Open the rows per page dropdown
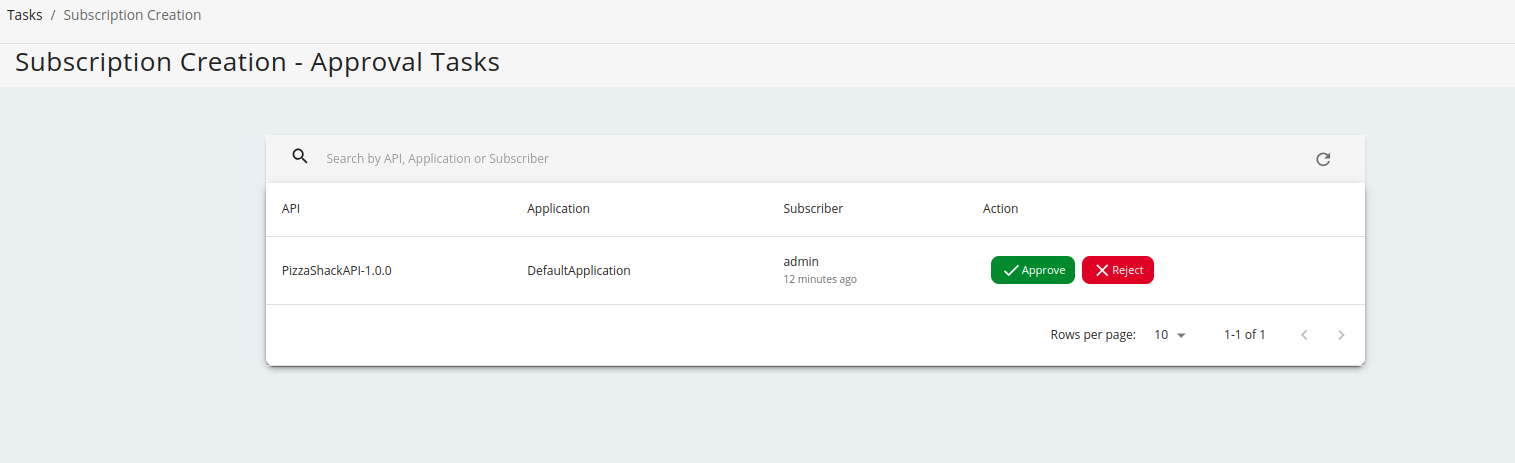Image resolution: width=1515 pixels, height=463 pixels. click(1169, 335)
